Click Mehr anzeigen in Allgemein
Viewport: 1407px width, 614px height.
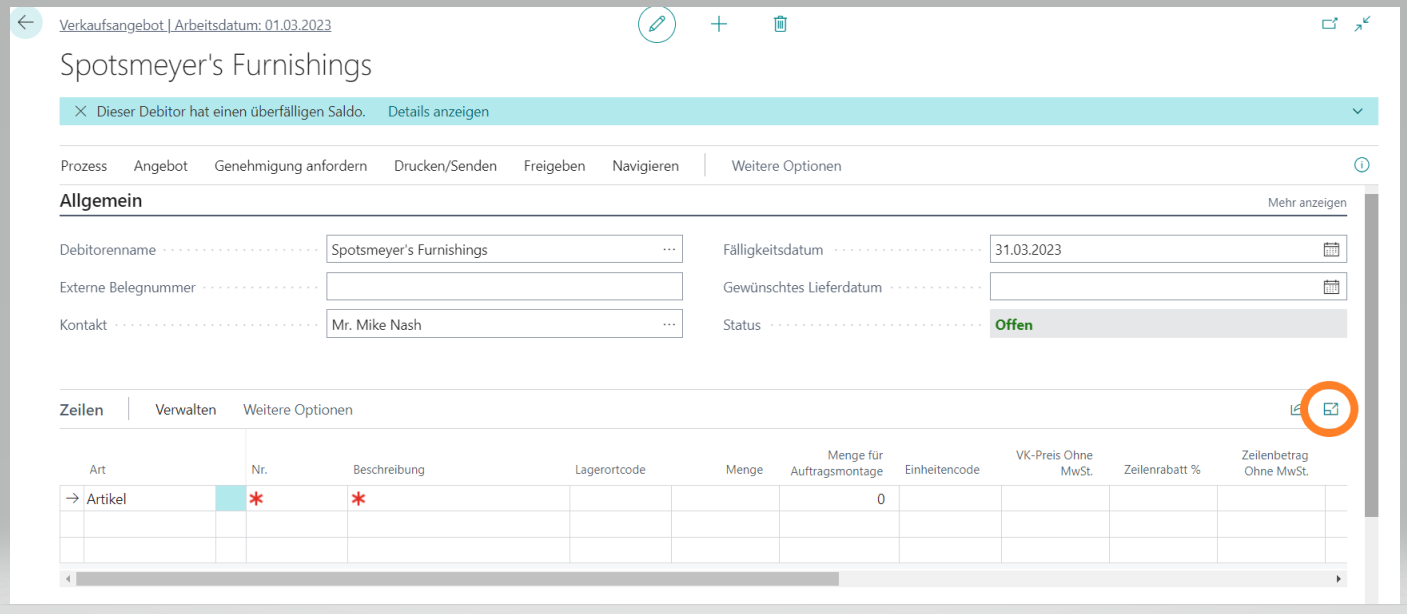point(1307,202)
